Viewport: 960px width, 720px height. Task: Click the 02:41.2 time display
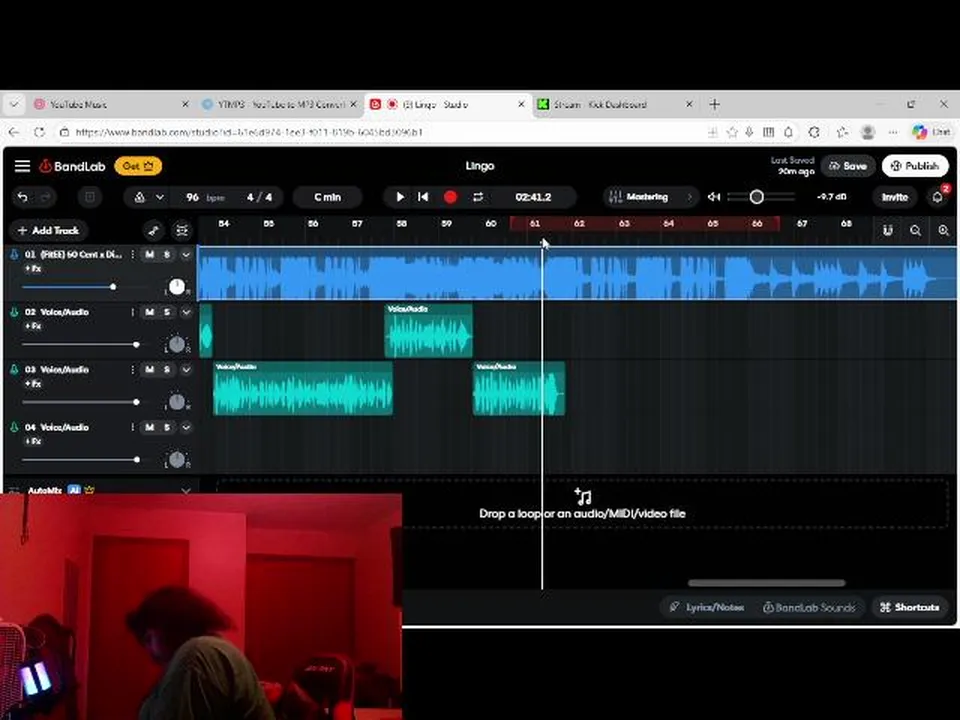533,197
